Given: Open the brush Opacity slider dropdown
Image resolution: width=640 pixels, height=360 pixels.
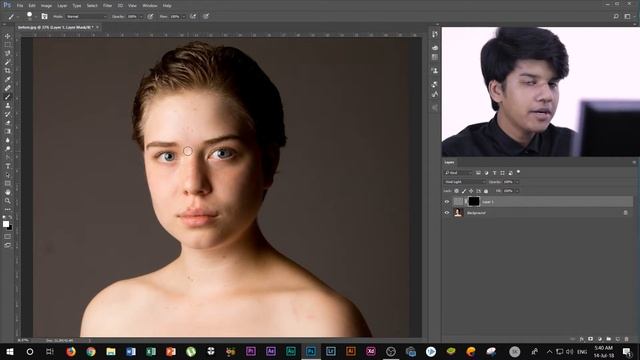Looking at the screenshot, I should click(141, 17).
